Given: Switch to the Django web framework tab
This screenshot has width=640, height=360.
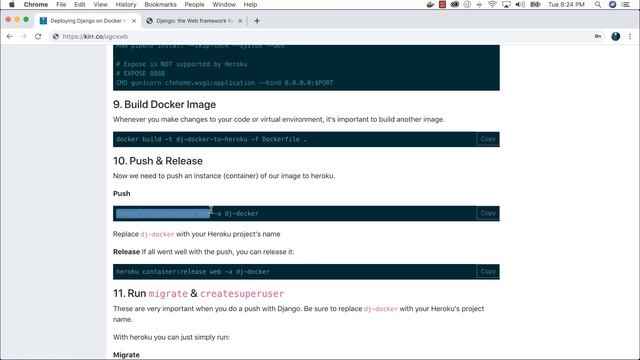Looking at the screenshot, I should pos(194,21).
